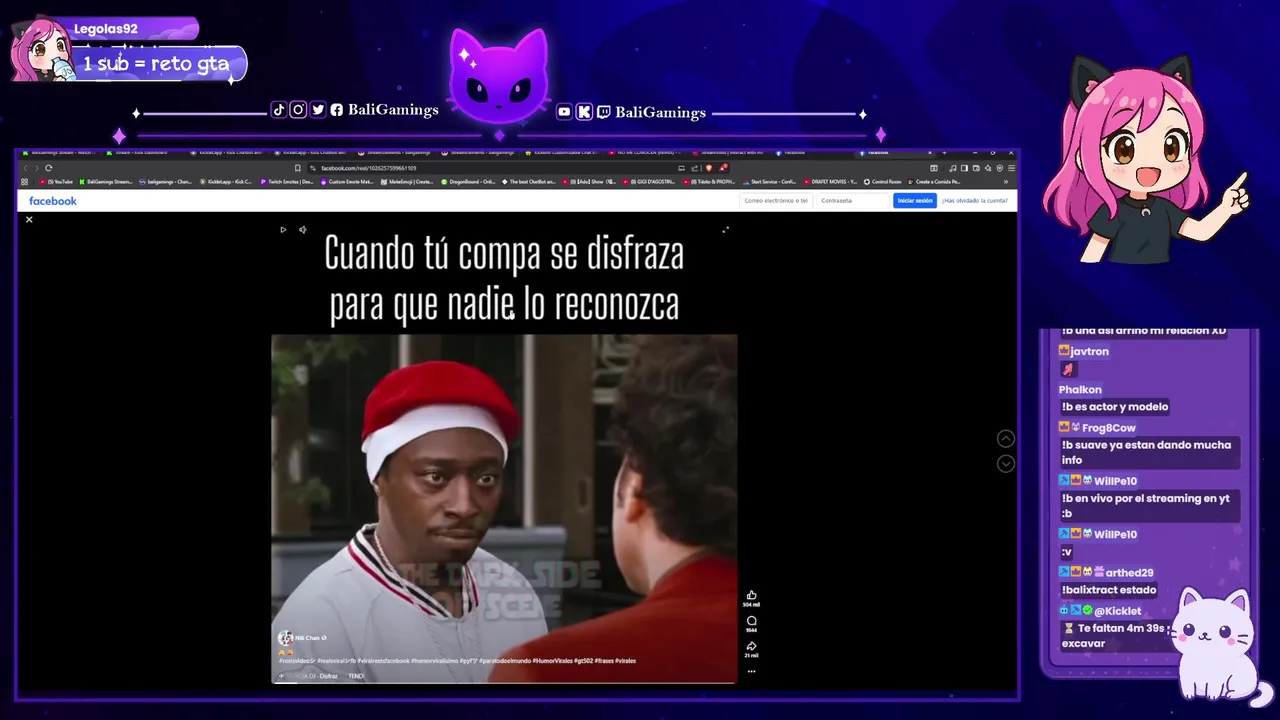
Task: Play the Facebook reel video
Action: (283, 229)
